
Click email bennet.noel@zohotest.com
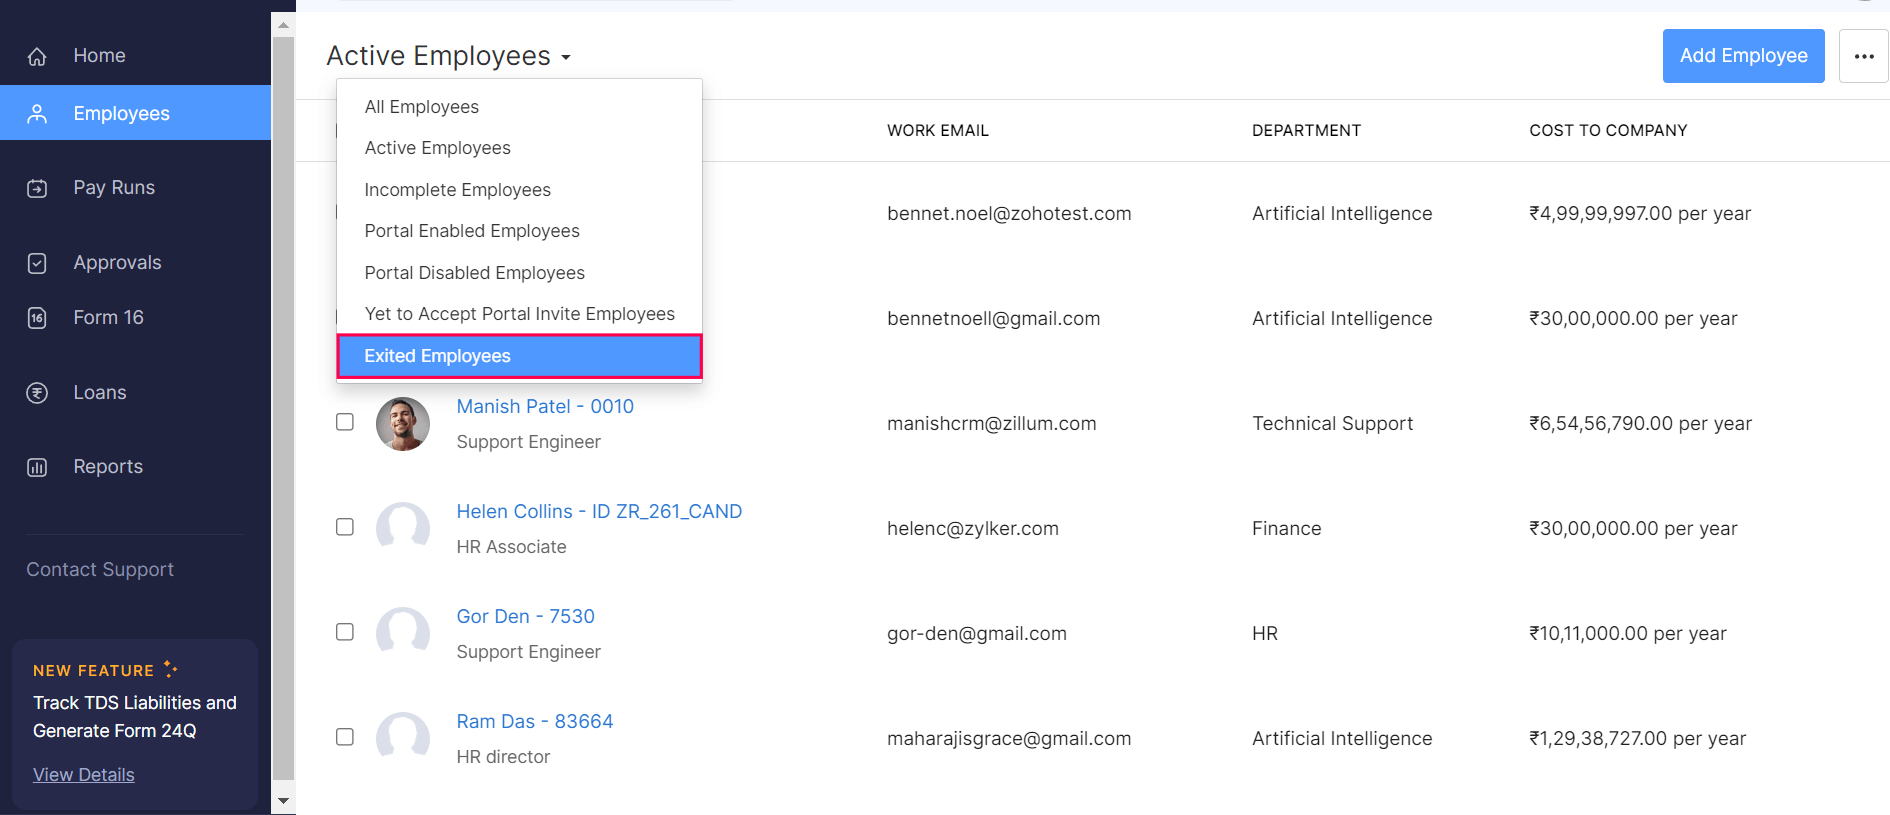click(1009, 214)
